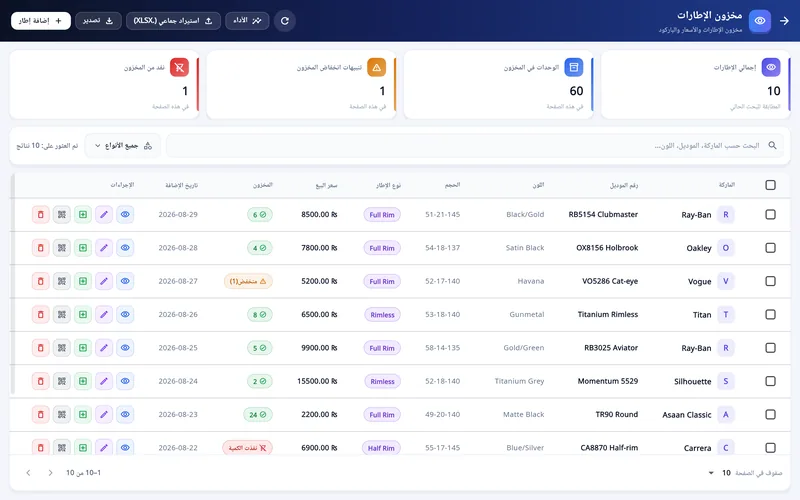Add stock to Momentum 5529 row
The width and height of the screenshot is (800, 500).
83,381
